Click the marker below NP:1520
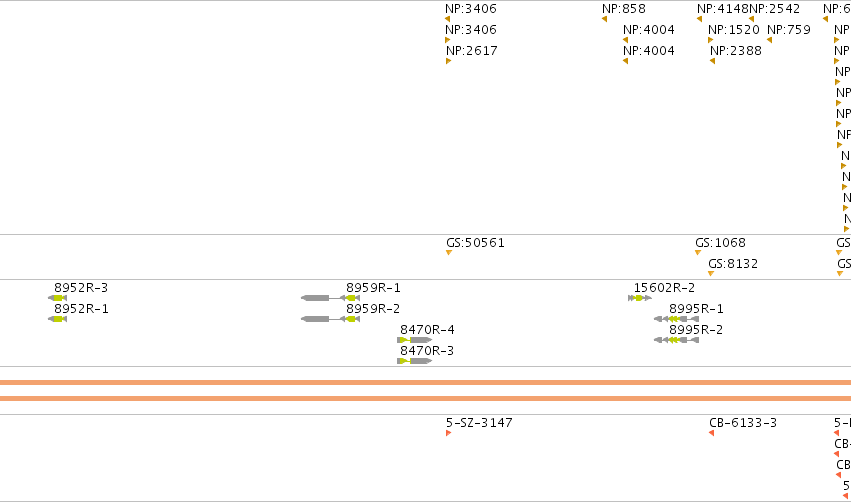 pyautogui.click(x=710, y=40)
